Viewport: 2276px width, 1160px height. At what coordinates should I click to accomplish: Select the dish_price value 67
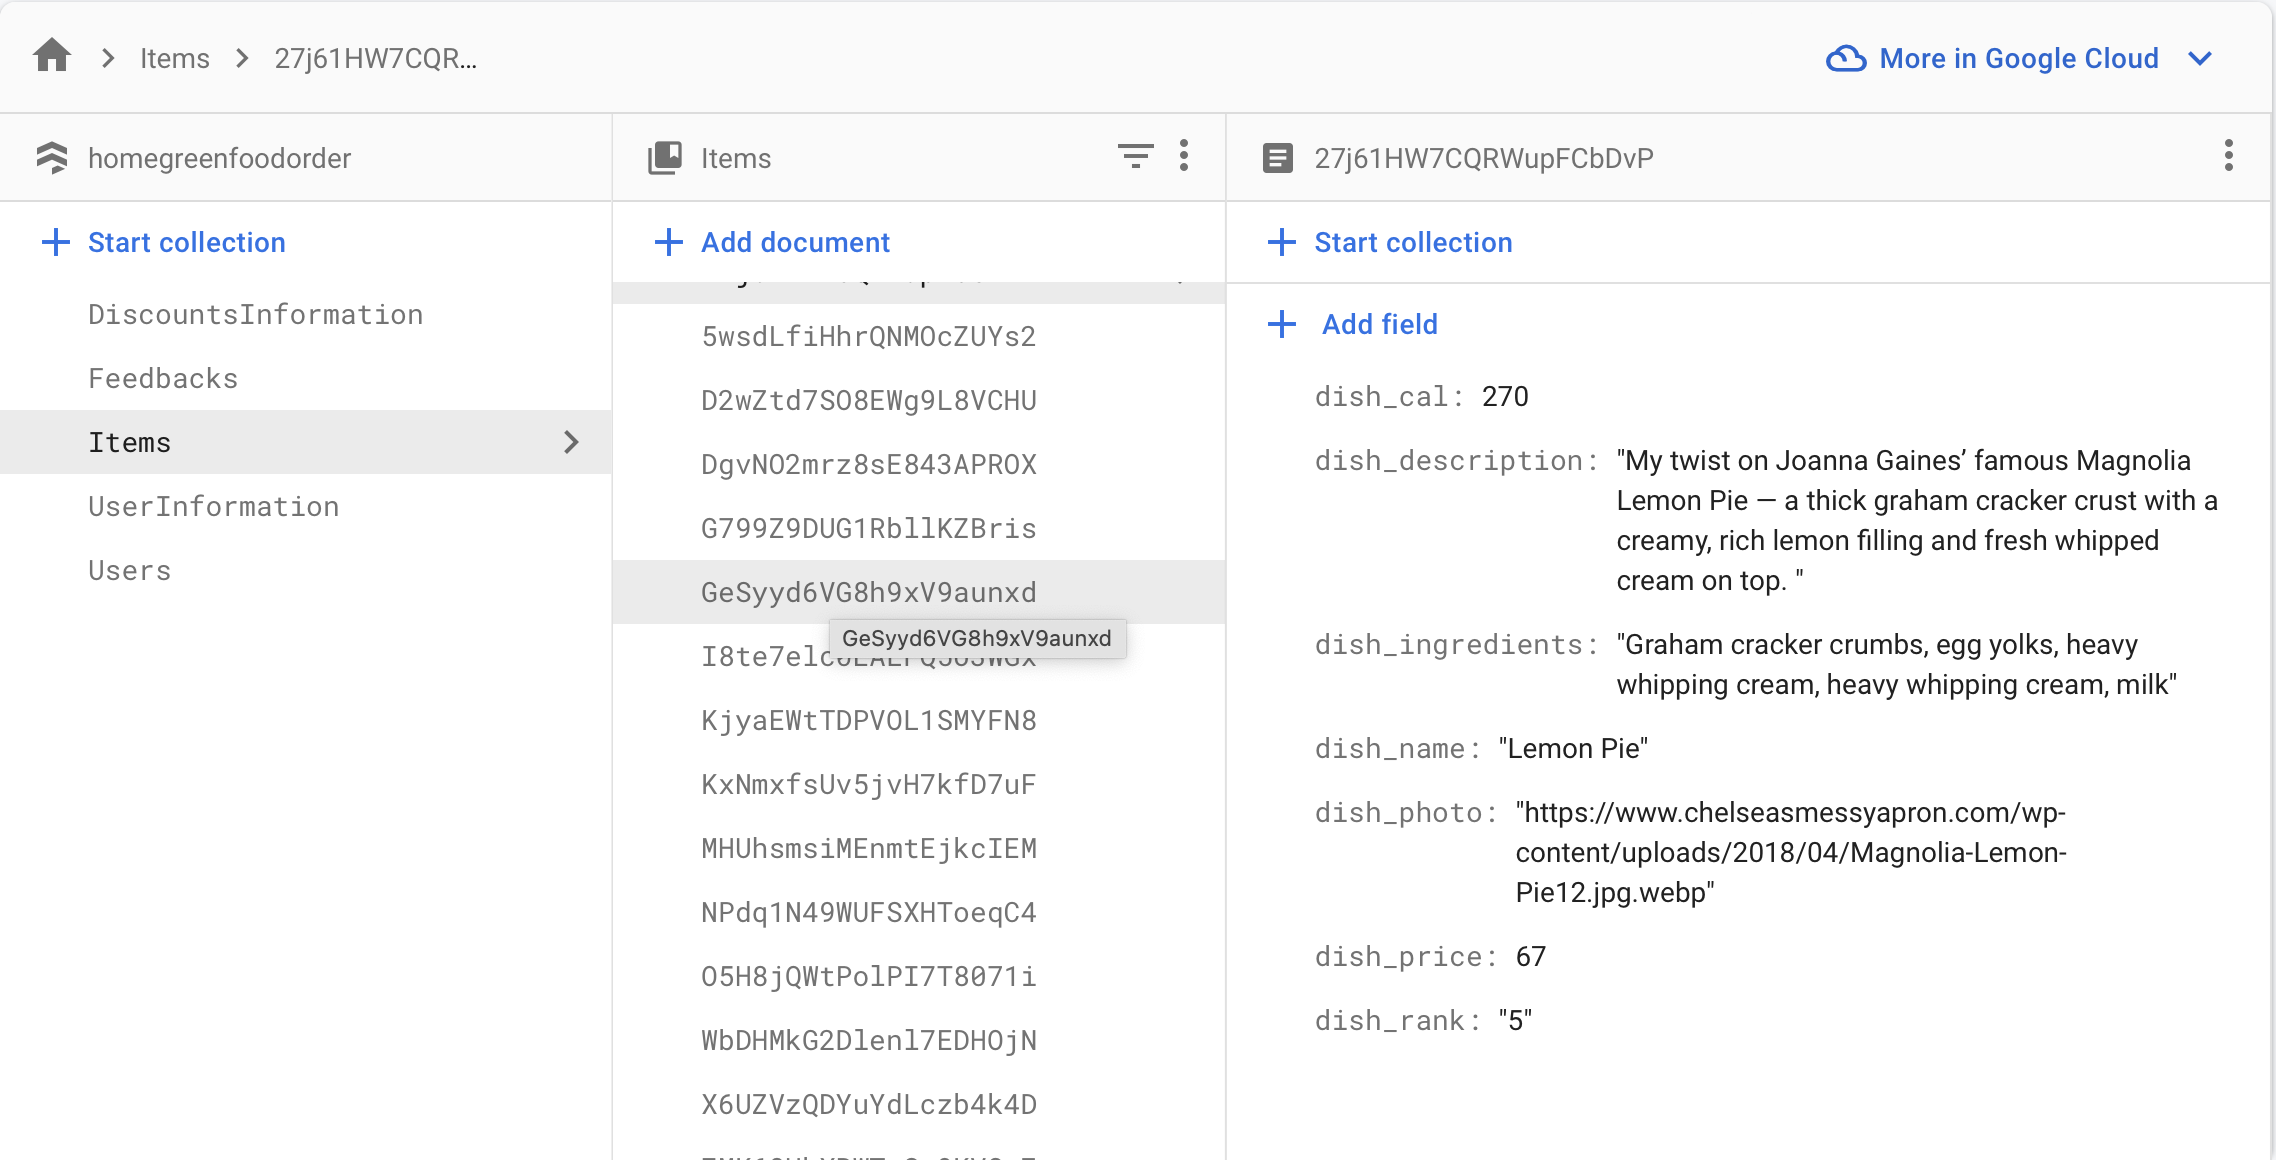tap(1530, 957)
